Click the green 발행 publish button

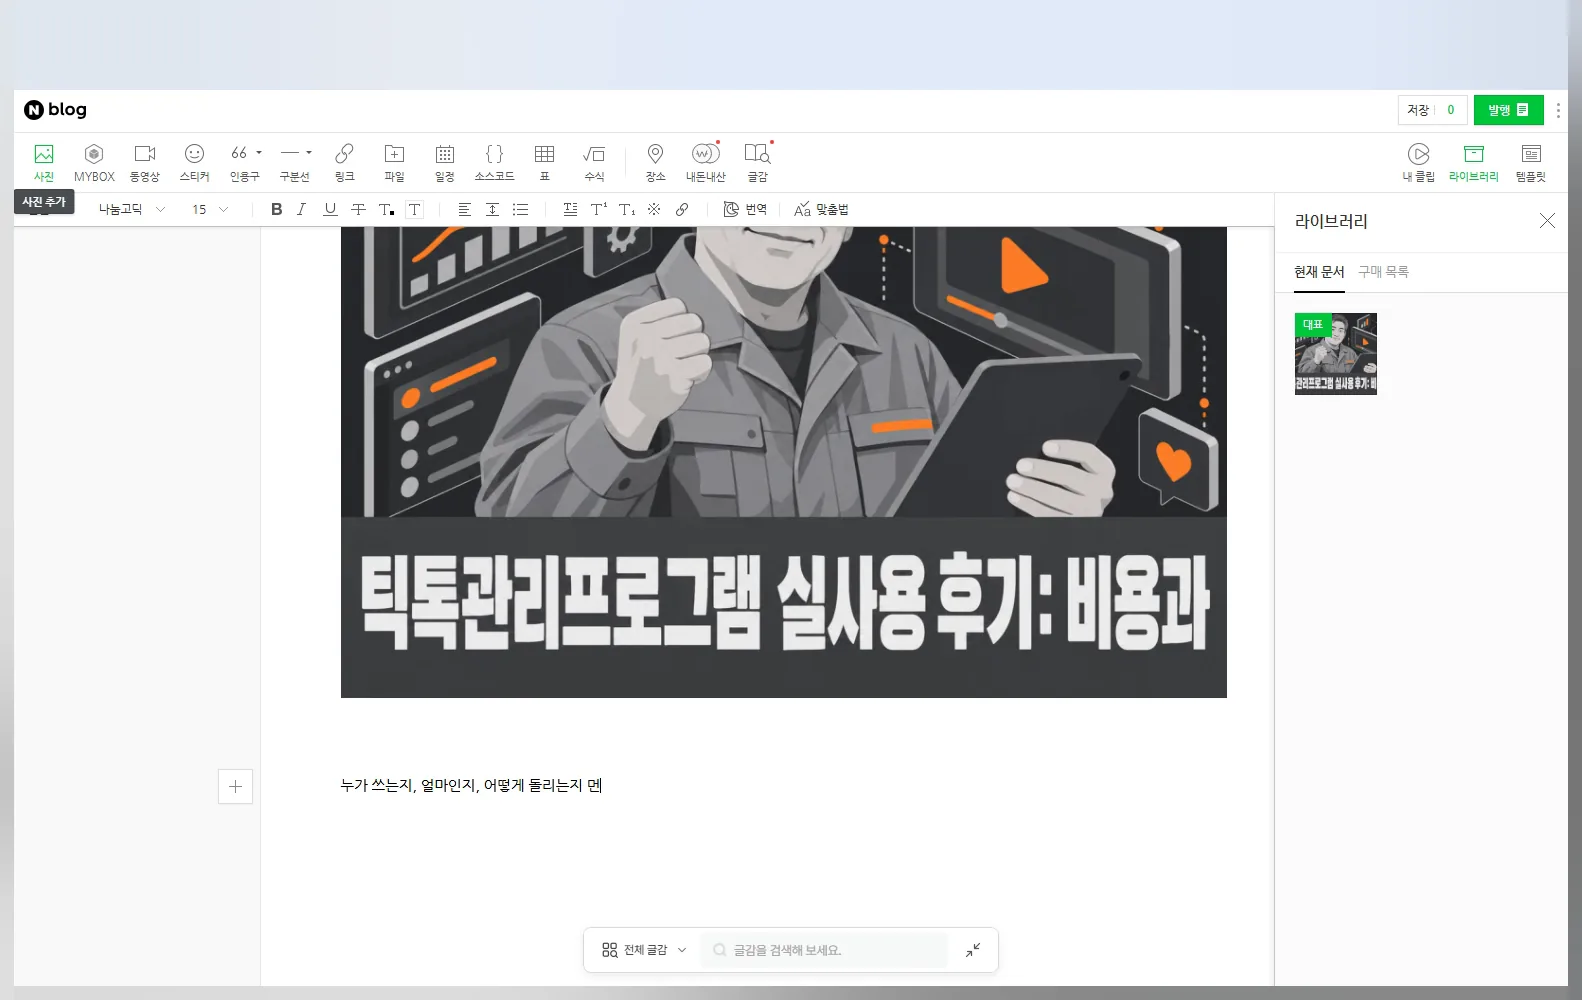pyautogui.click(x=1508, y=110)
